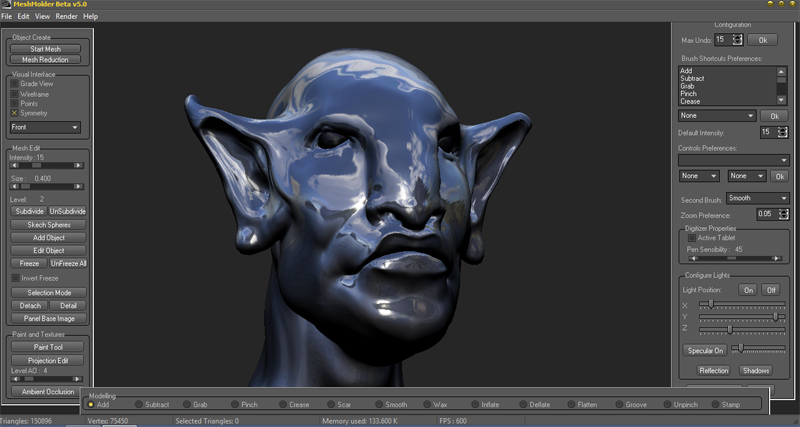Click the Max Undo stepper arrows
Viewport: 800px width, 427px height.
tap(737, 40)
